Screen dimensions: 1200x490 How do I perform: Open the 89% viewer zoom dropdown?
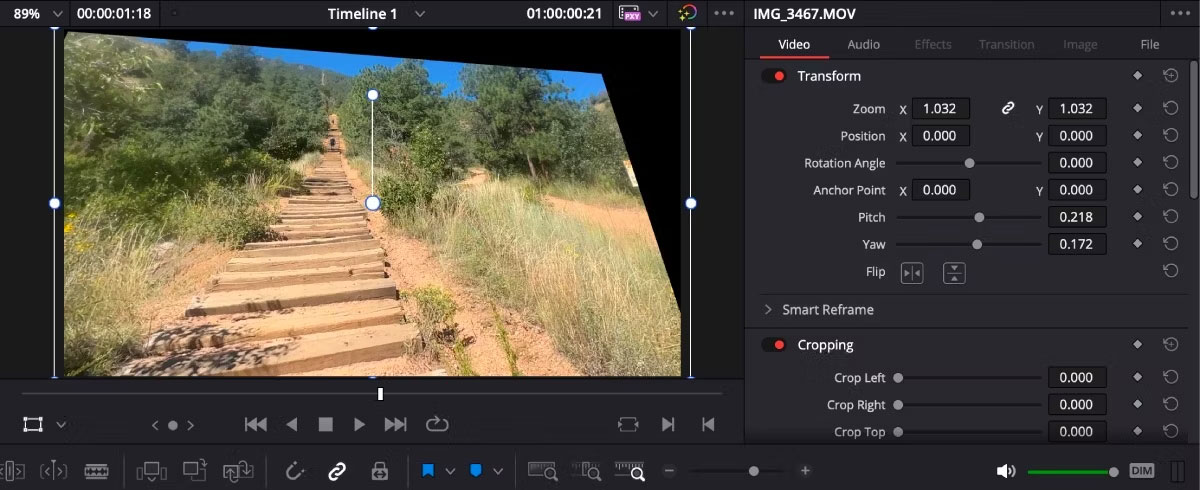pyautogui.click(x=56, y=14)
